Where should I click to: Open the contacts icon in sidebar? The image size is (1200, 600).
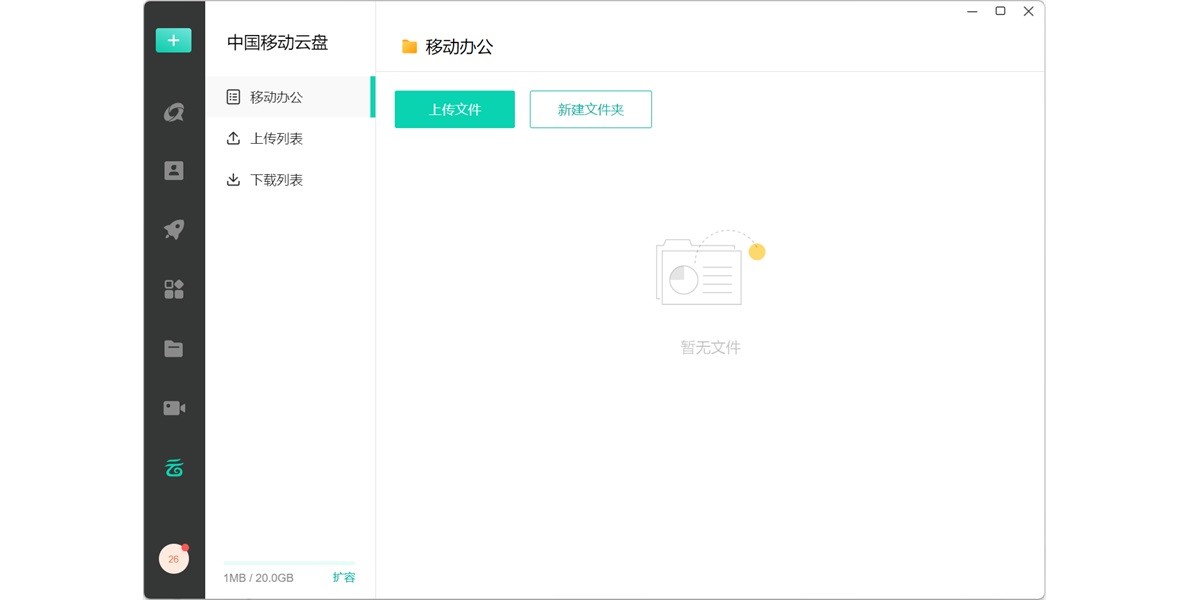pos(174,170)
